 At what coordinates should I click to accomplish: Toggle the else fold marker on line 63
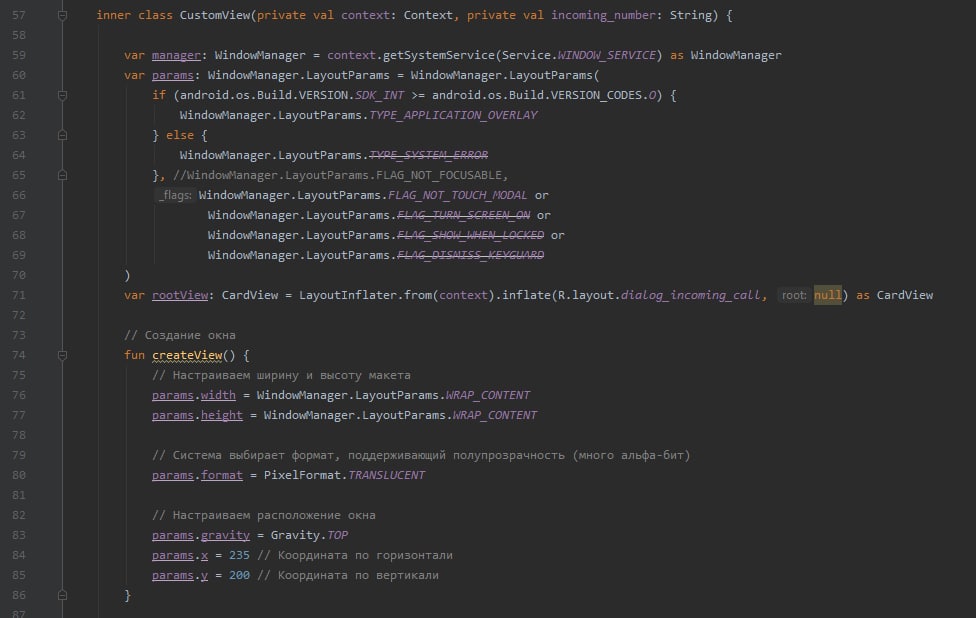click(62, 135)
